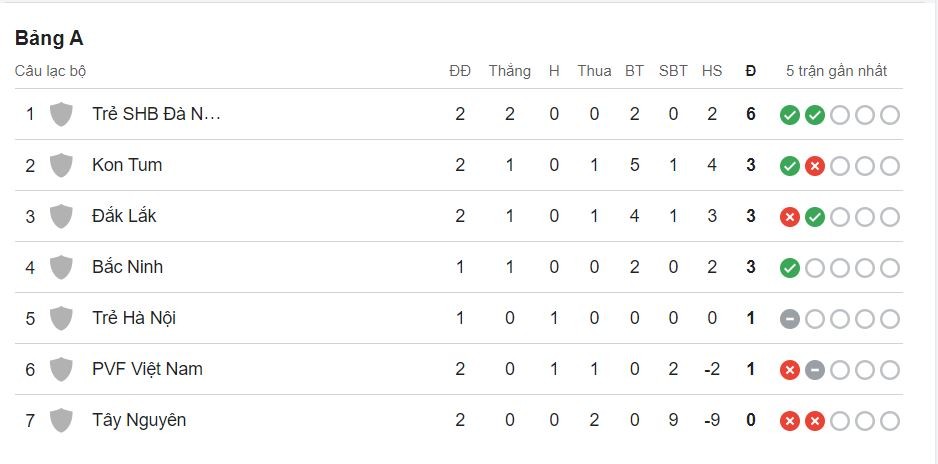The height and width of the screenshot is (464, 938).
Task: Click the Đ points column header
Action: [x=751, y=71]
